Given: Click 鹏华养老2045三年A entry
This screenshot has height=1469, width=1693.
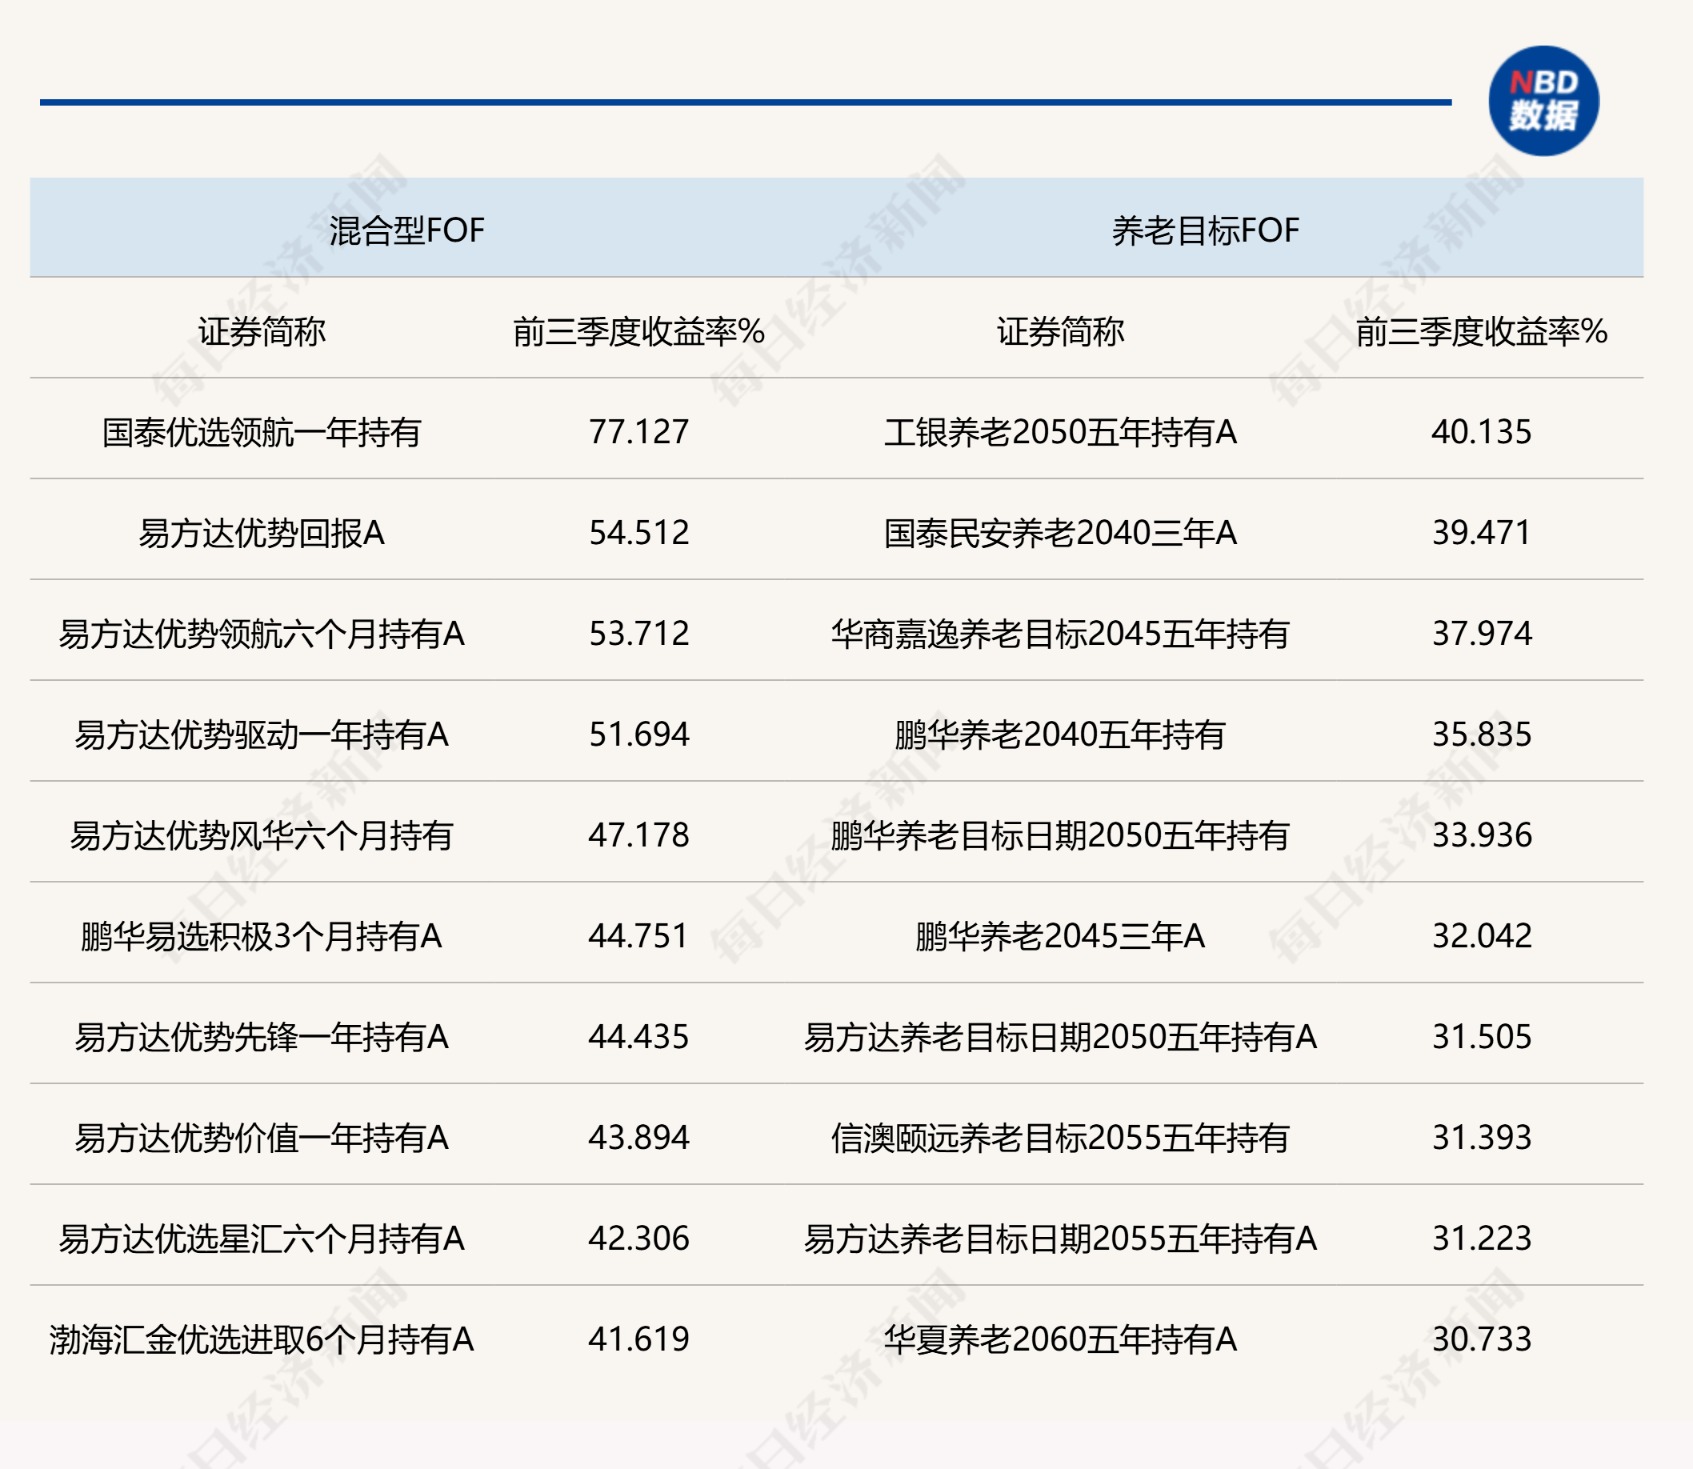Looking at the screenshot, I should (1060, 937).
